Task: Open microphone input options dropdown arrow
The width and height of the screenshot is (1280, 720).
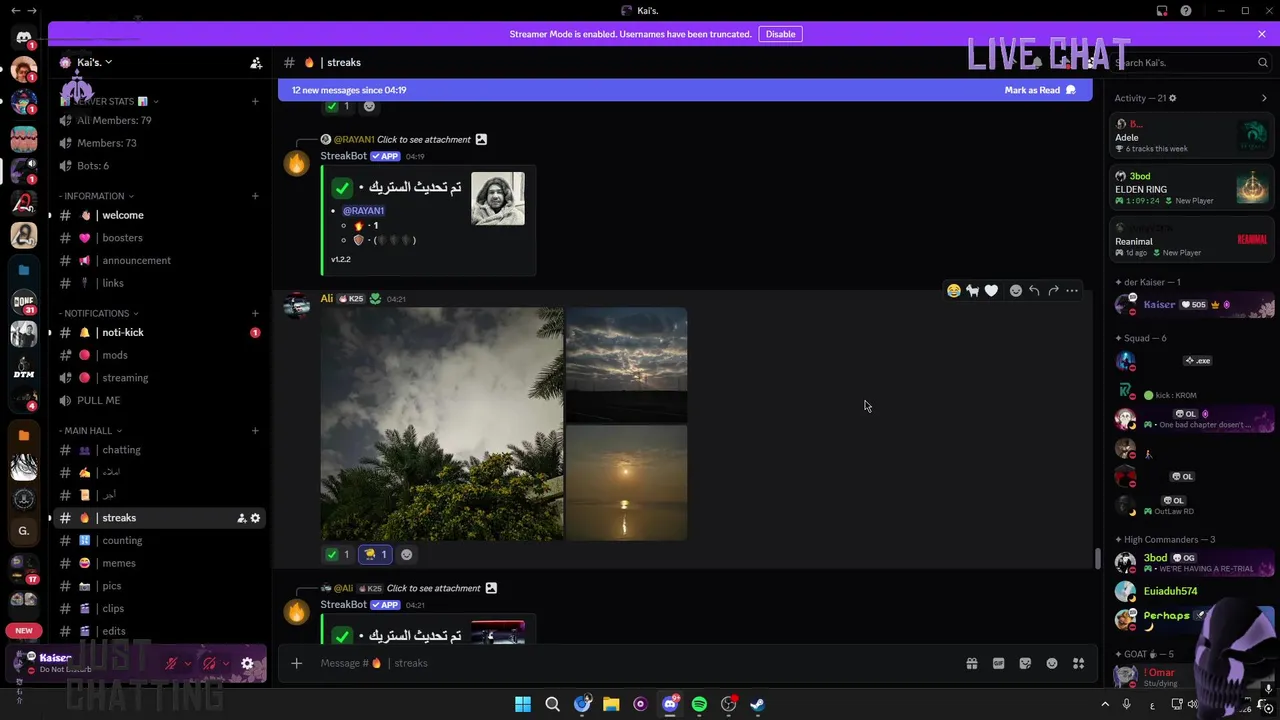Action: [x=188, y=663]
